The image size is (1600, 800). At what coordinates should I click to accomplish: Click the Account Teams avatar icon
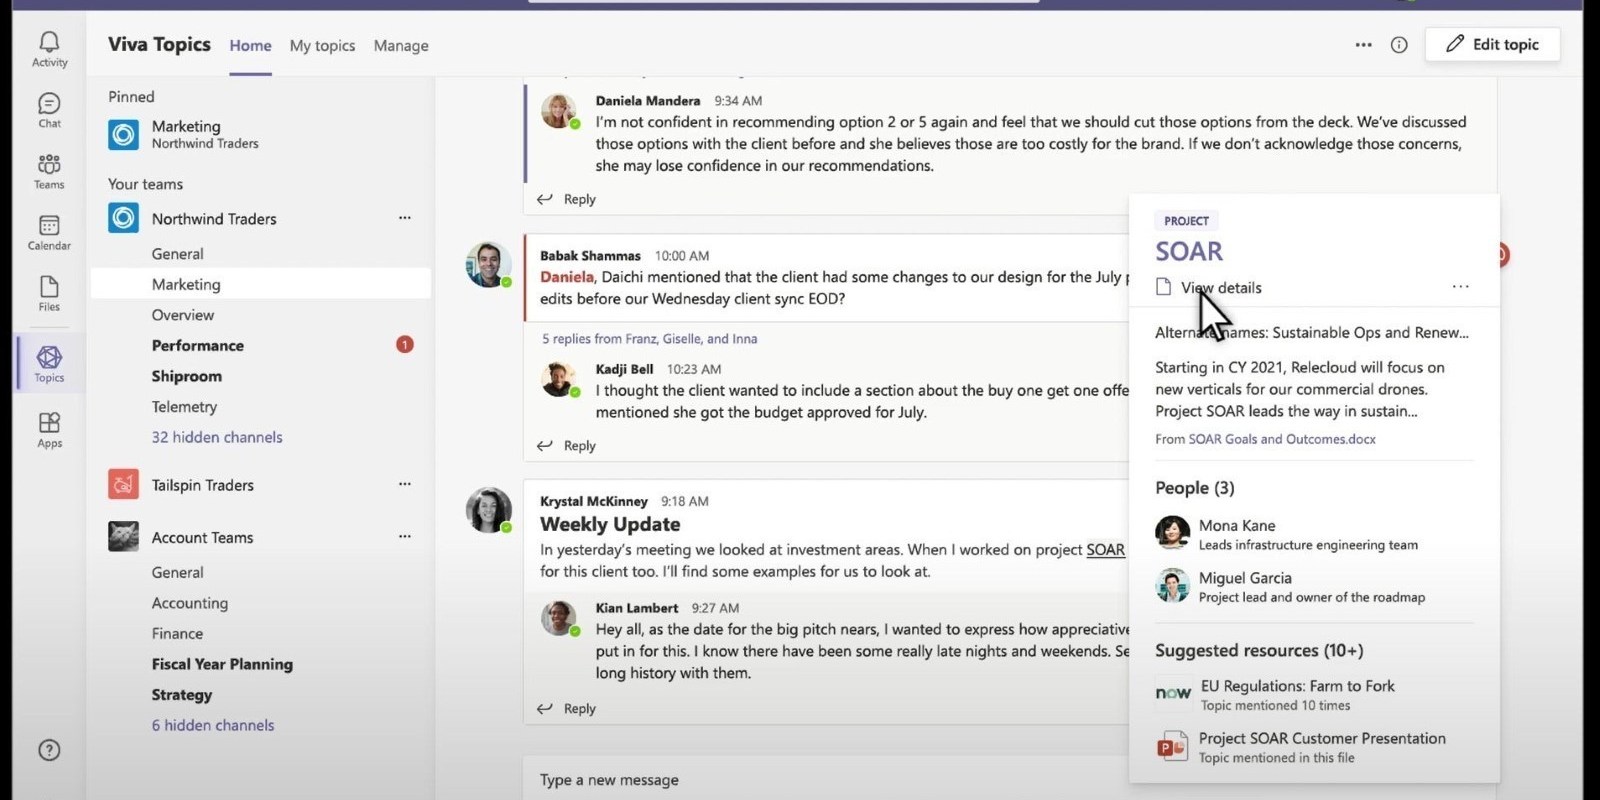point(124,537)
